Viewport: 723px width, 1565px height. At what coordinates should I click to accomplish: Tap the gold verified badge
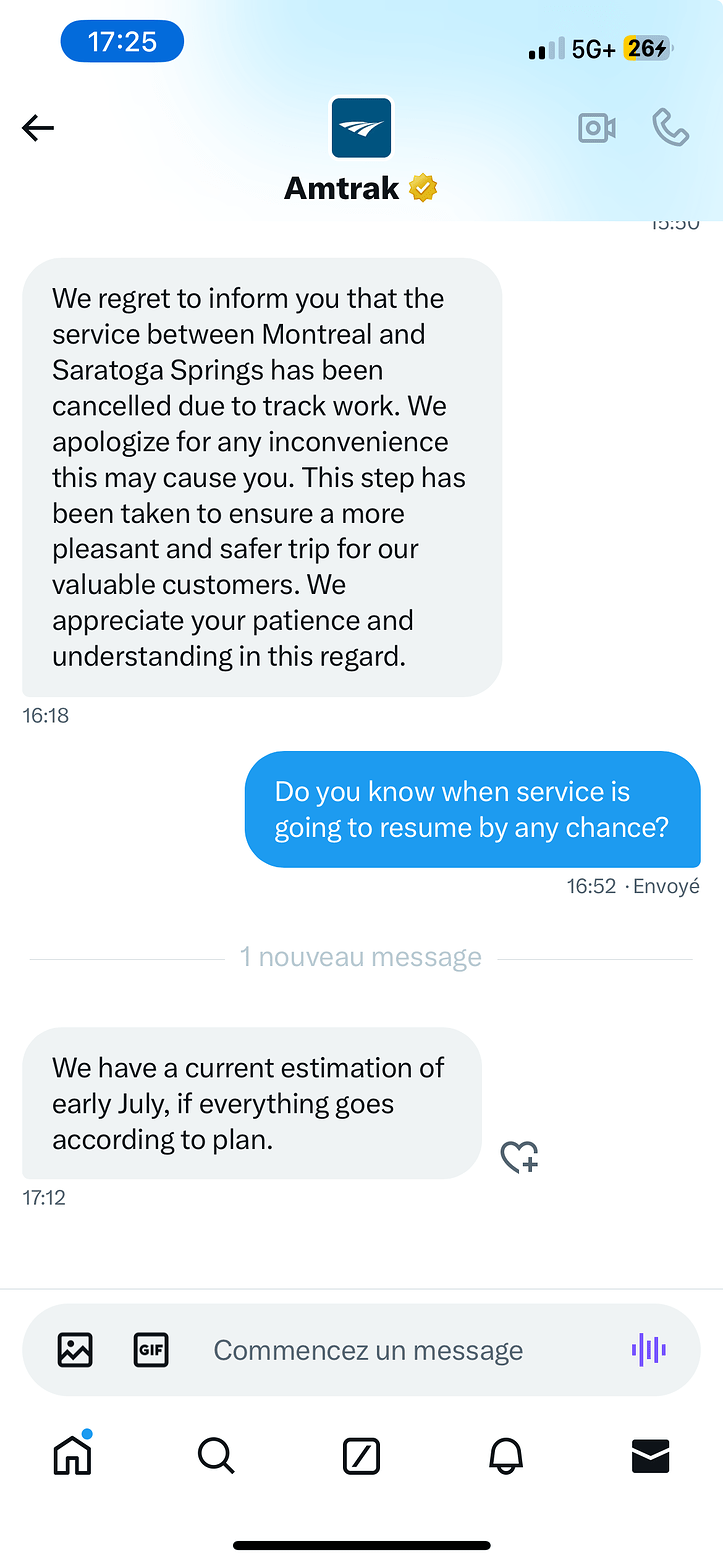pyautogui.click(x=424, y=188)
